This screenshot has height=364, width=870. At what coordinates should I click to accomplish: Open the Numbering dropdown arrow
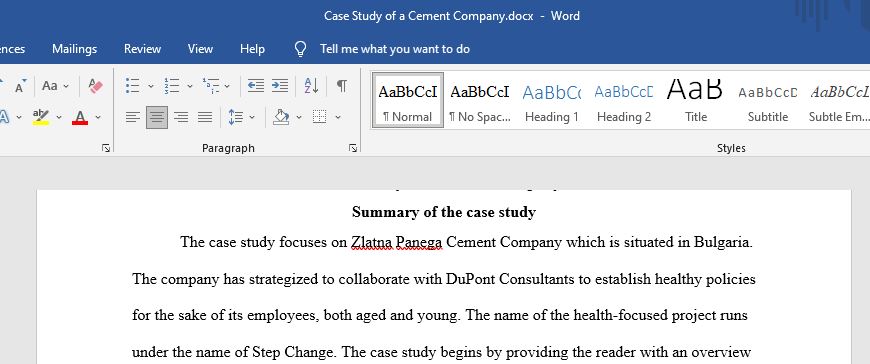coord(189,86)
